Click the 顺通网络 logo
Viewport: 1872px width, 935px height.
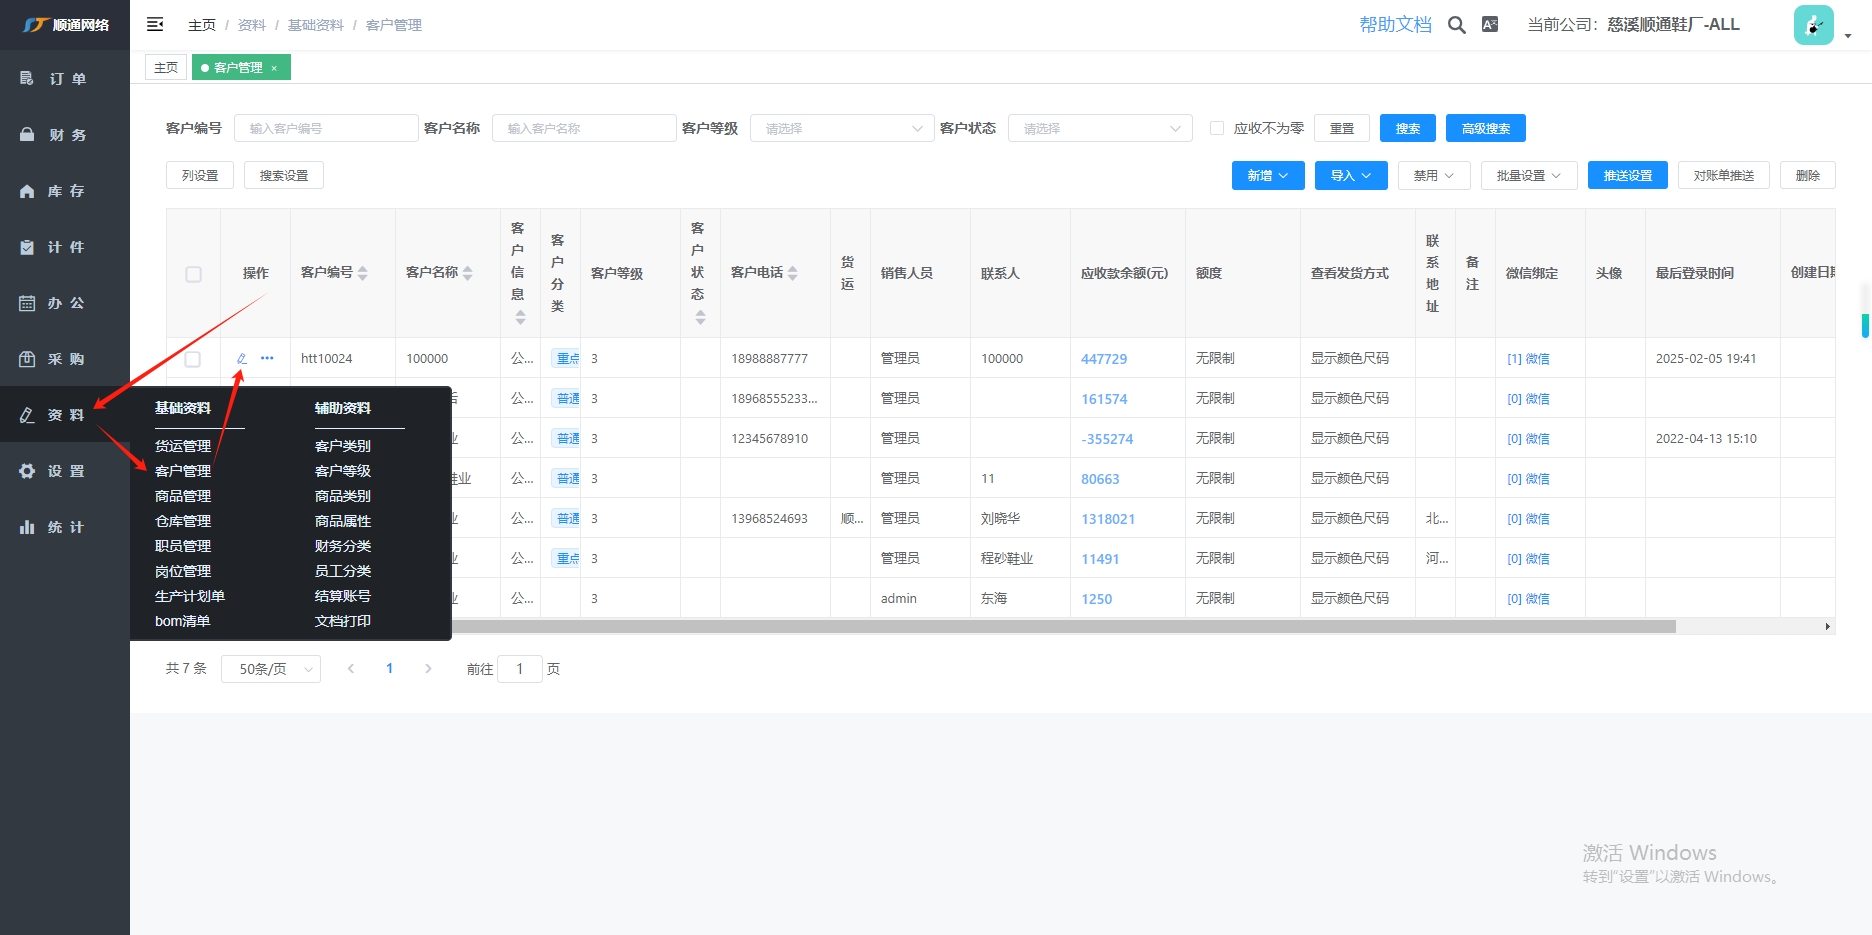pos(66,25)
